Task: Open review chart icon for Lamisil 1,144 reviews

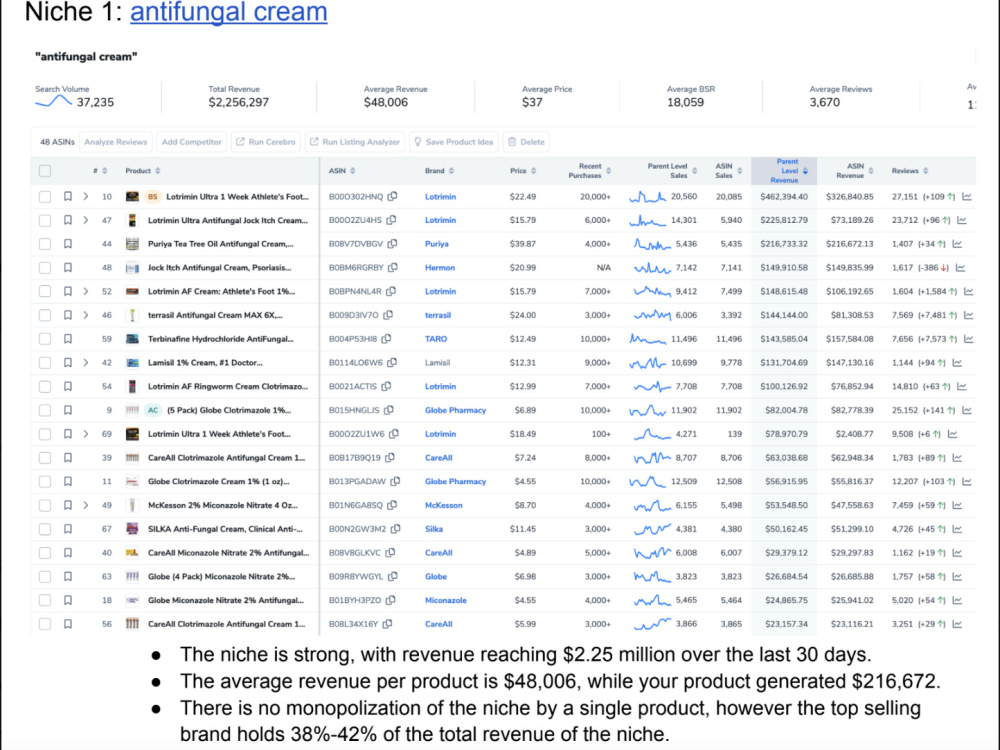Action: (957, 362)
